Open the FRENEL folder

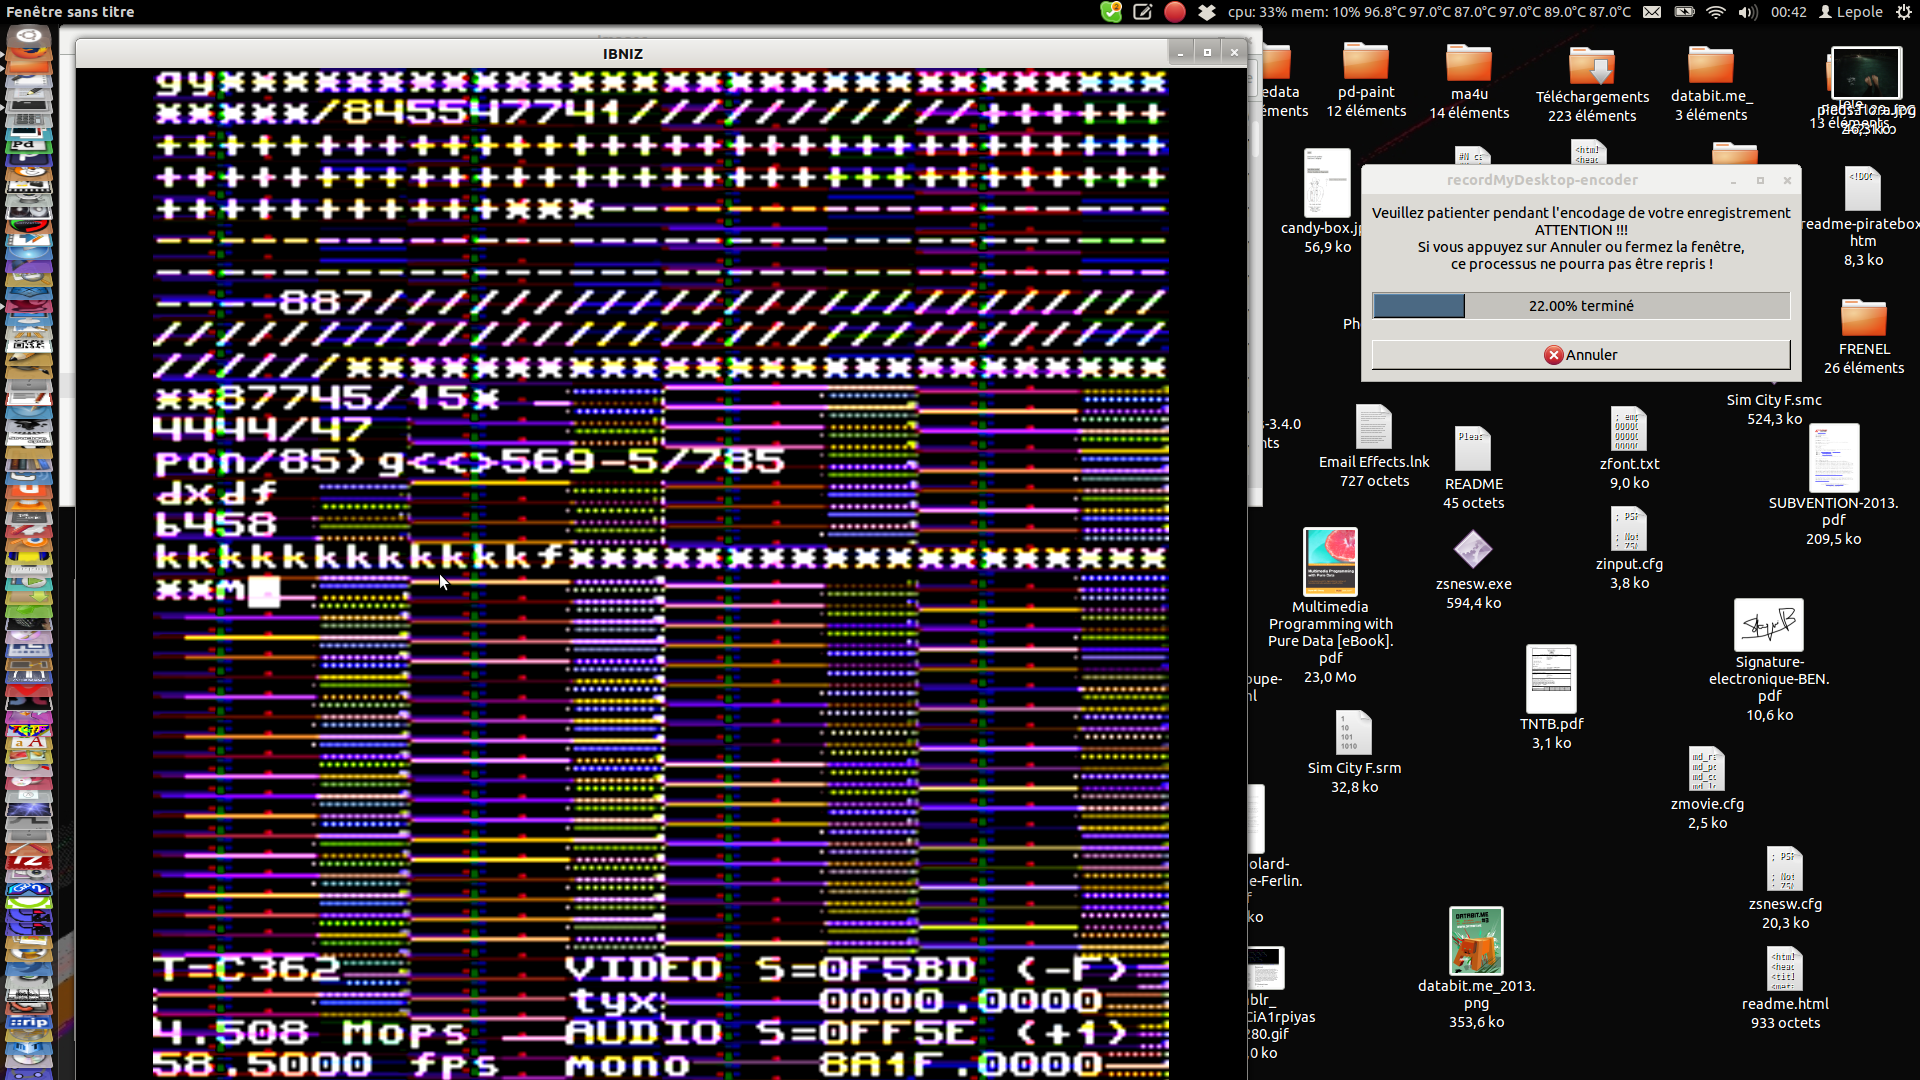1863,319
